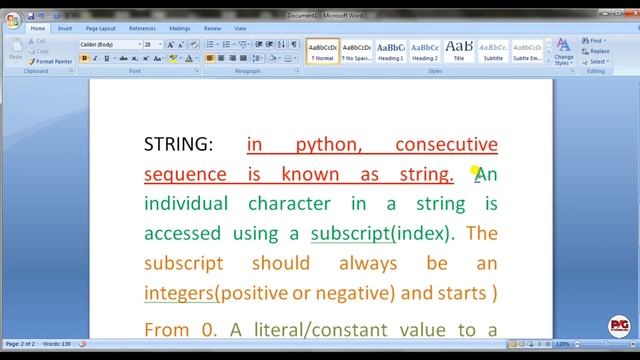Click the proofing errors status bar icon
The width and height of the screenshot is (640, 360).
[x=83, y=344]
